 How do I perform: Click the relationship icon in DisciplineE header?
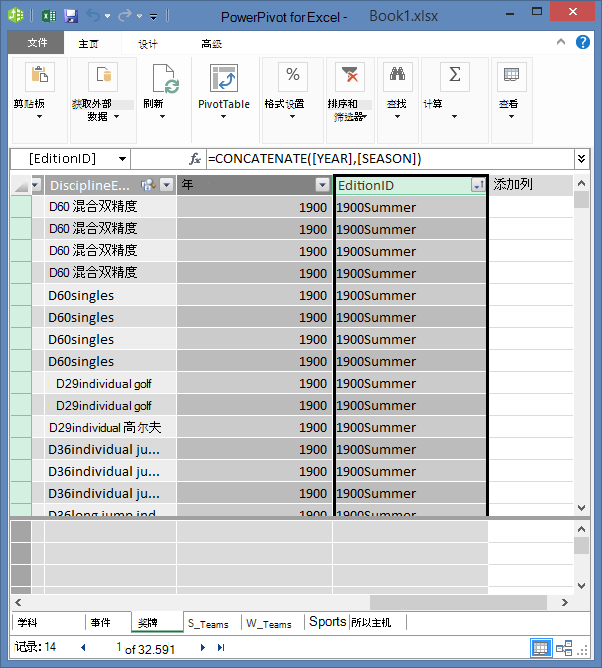(x=148, y=185)
